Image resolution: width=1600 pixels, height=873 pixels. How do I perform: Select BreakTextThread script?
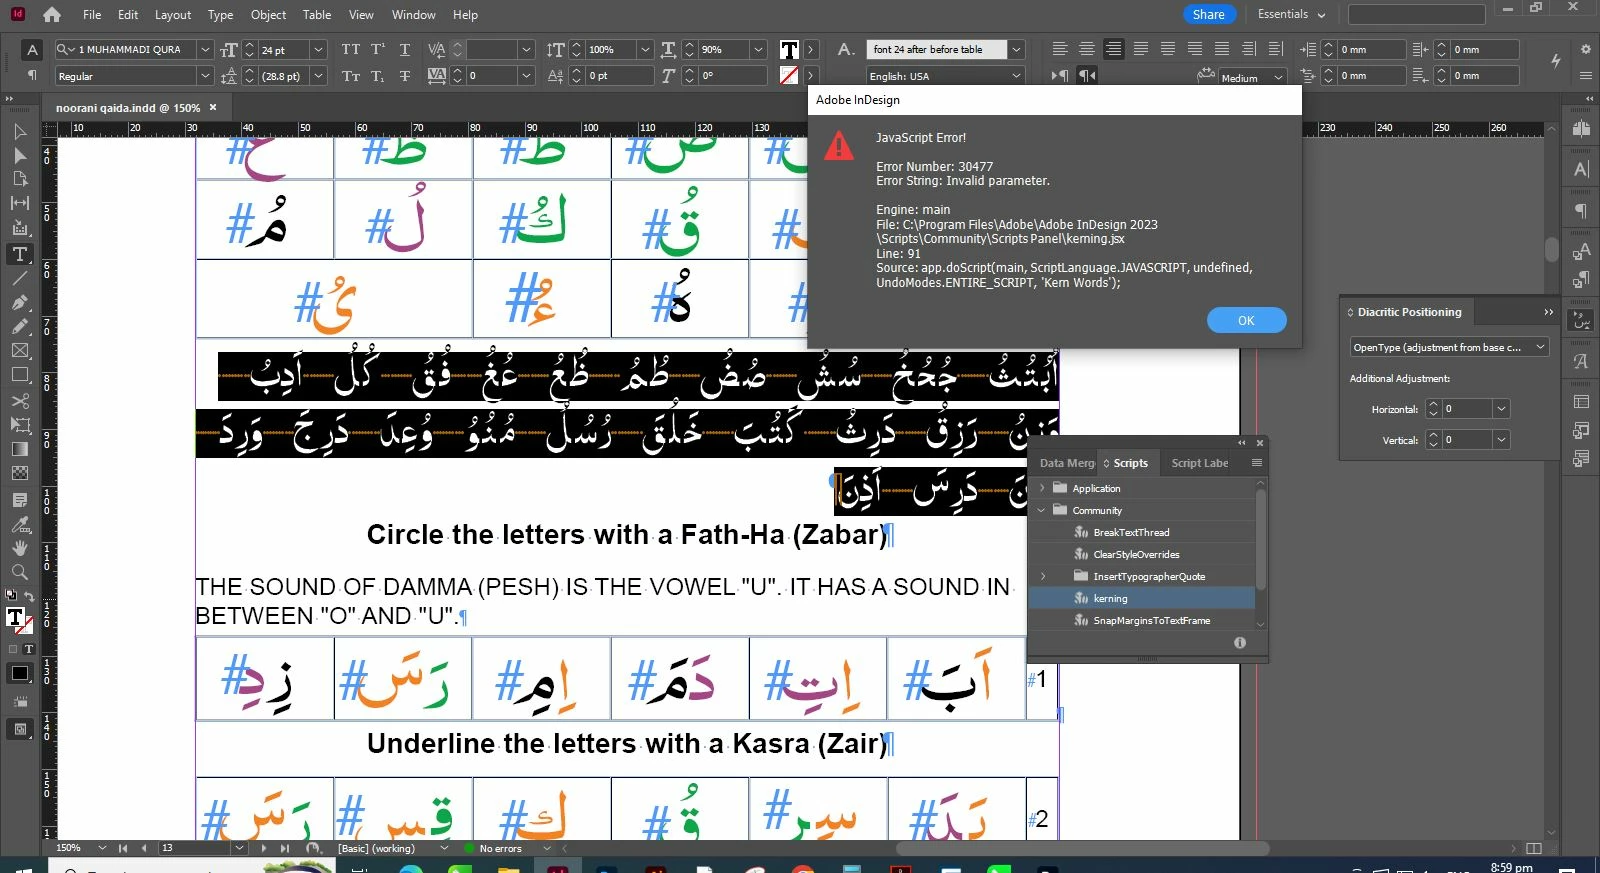pos(1142,532)
